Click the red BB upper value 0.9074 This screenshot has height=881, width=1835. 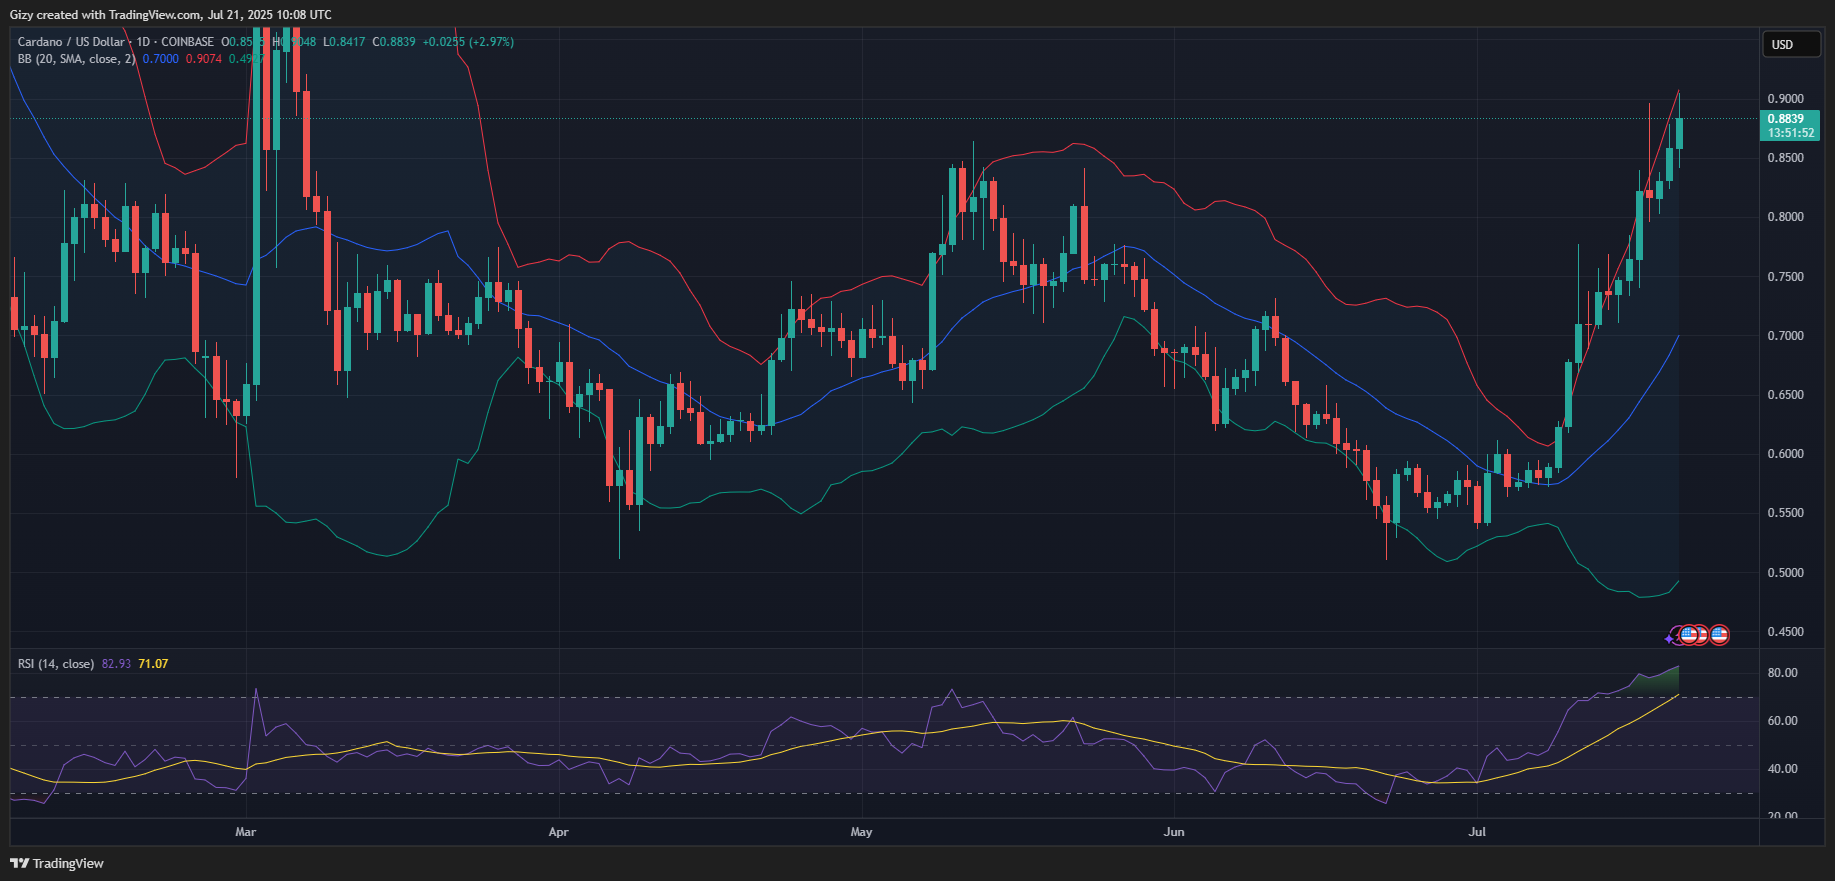(x=204, y=59)
